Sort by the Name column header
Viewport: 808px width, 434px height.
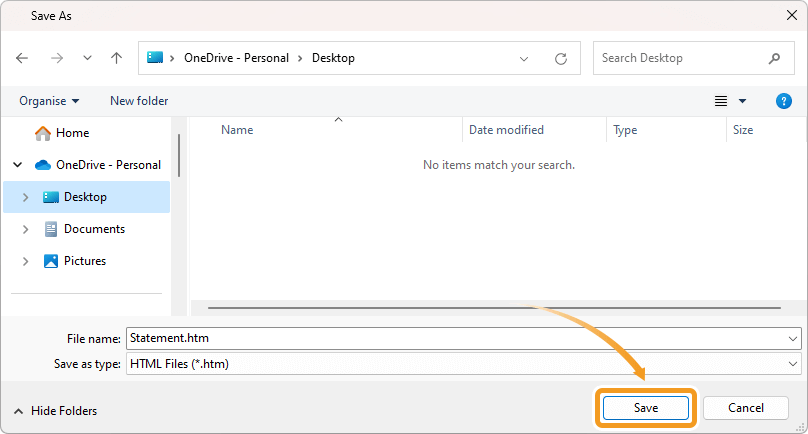[237, 130]
